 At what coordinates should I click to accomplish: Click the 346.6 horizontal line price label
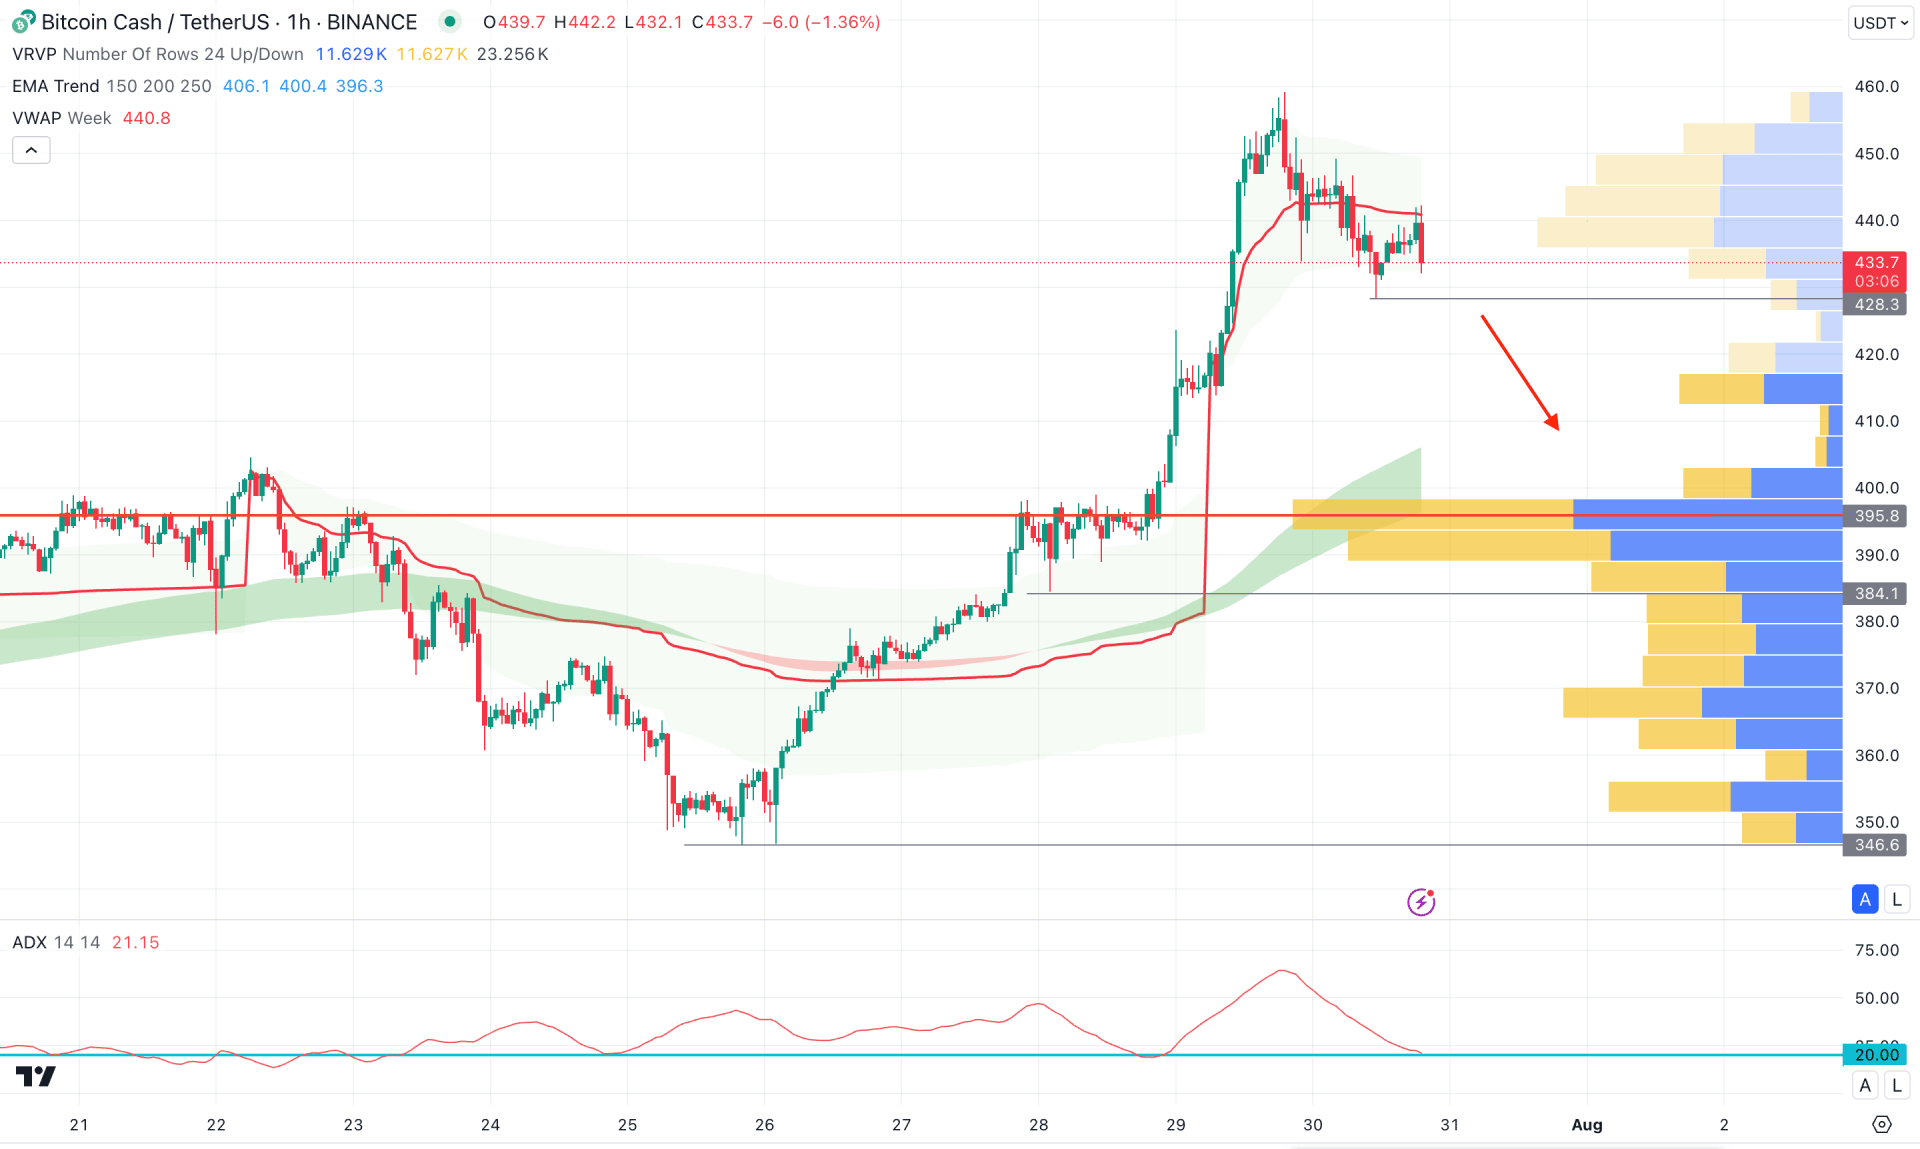click(x=1875, y=845)
